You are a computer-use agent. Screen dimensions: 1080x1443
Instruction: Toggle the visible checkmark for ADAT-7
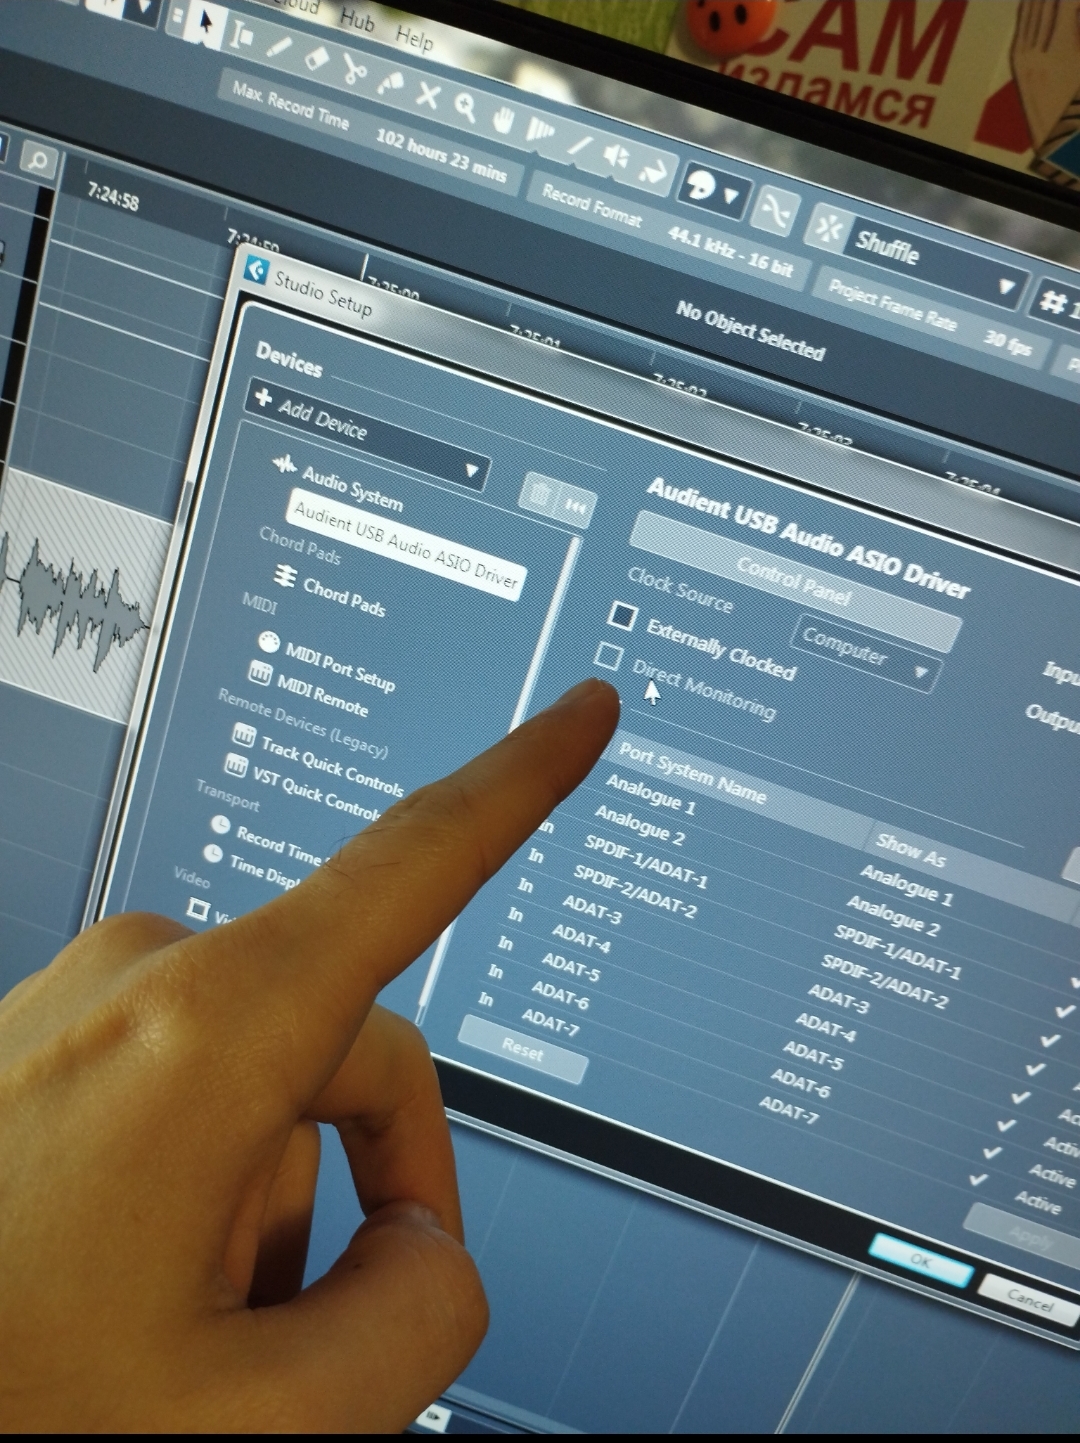point(978,1178)
